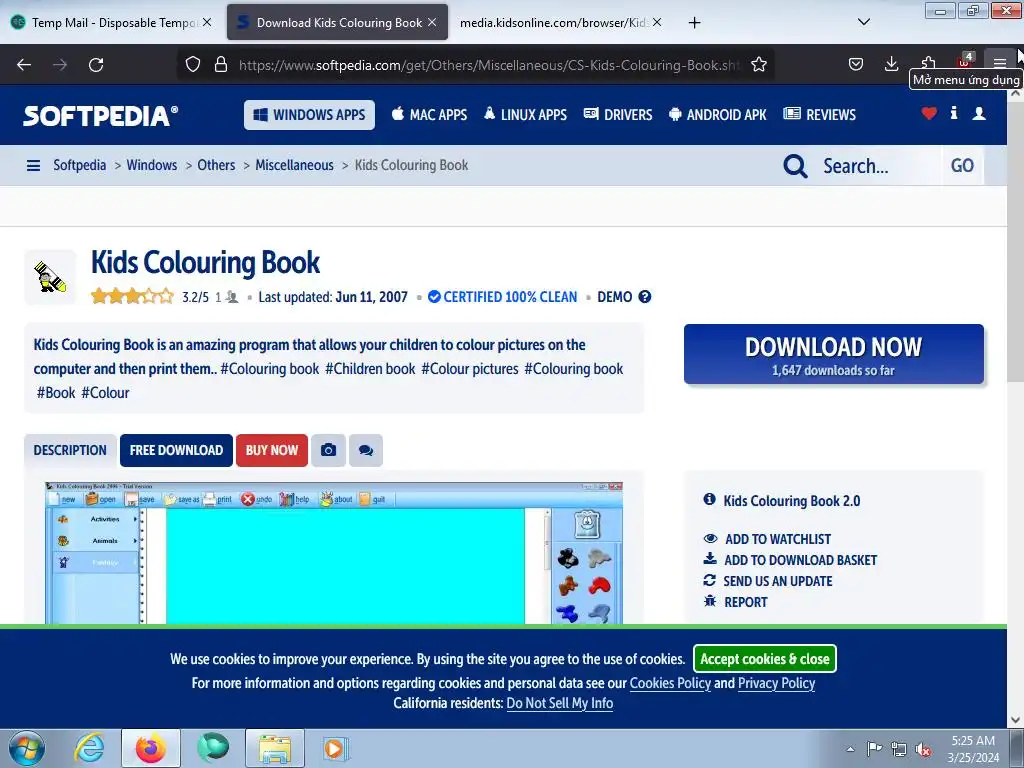
Task: Follow the Others breadcrumb link
Action: 216,165
